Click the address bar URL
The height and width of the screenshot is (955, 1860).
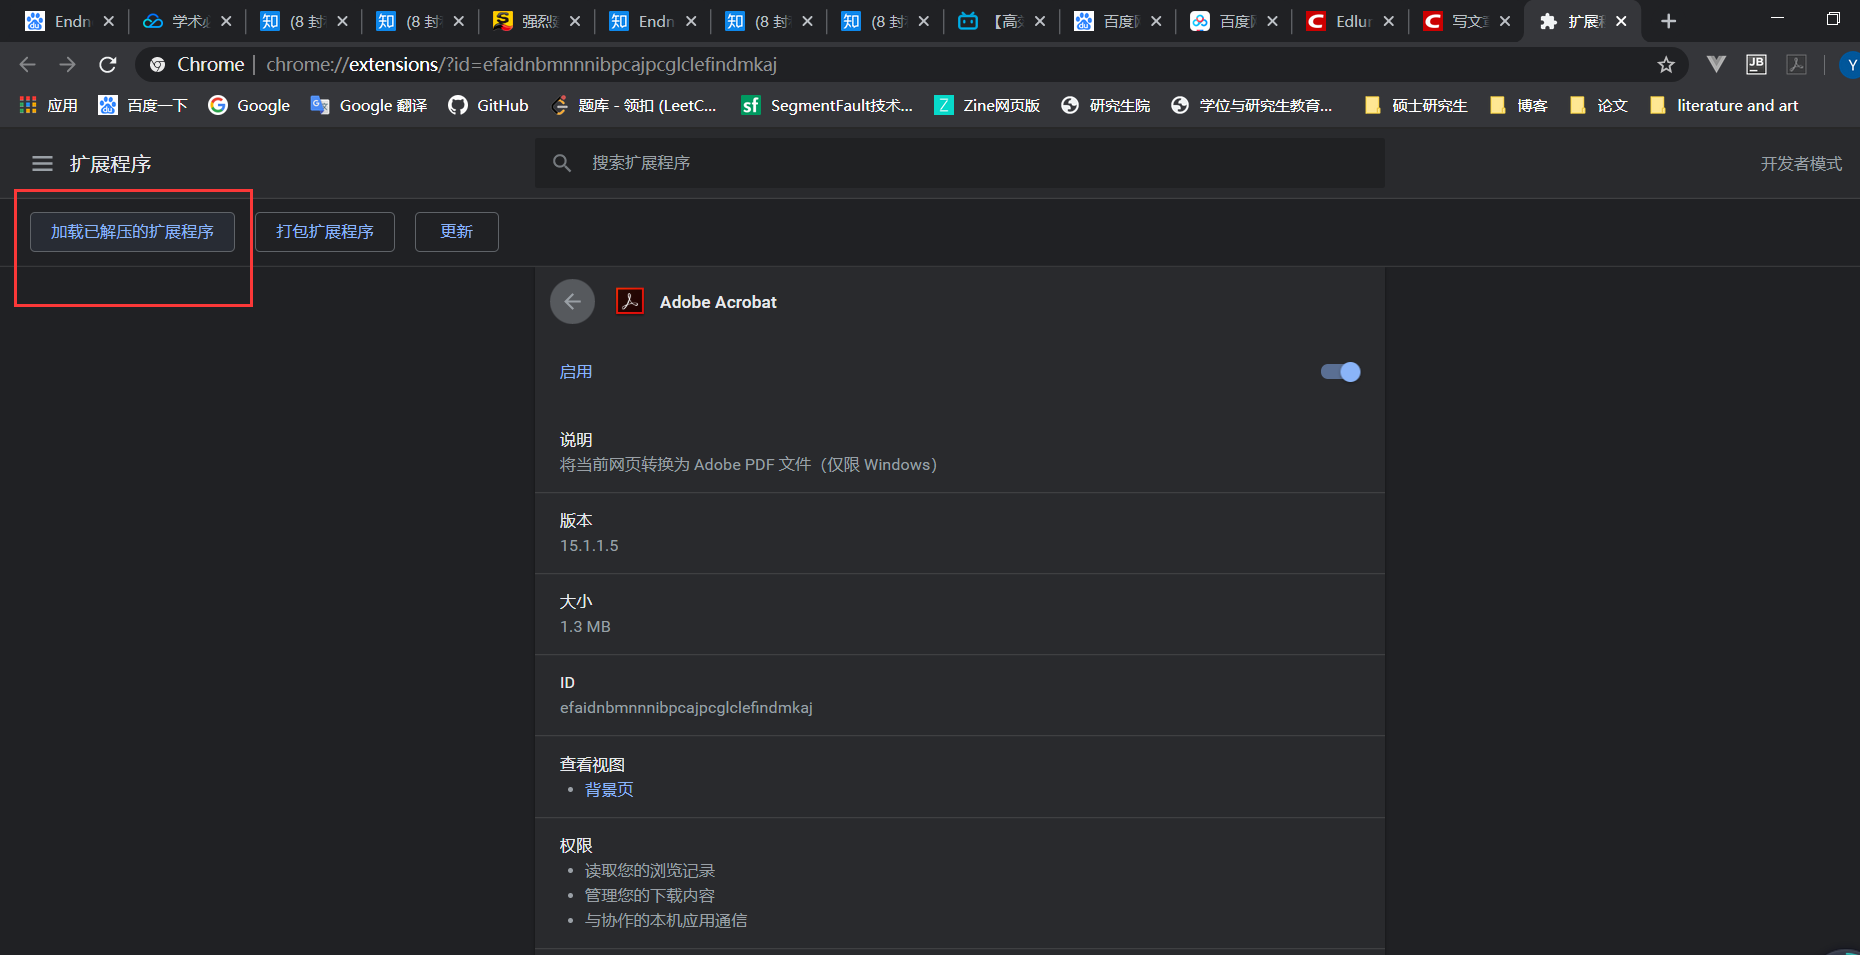point(521,64)
